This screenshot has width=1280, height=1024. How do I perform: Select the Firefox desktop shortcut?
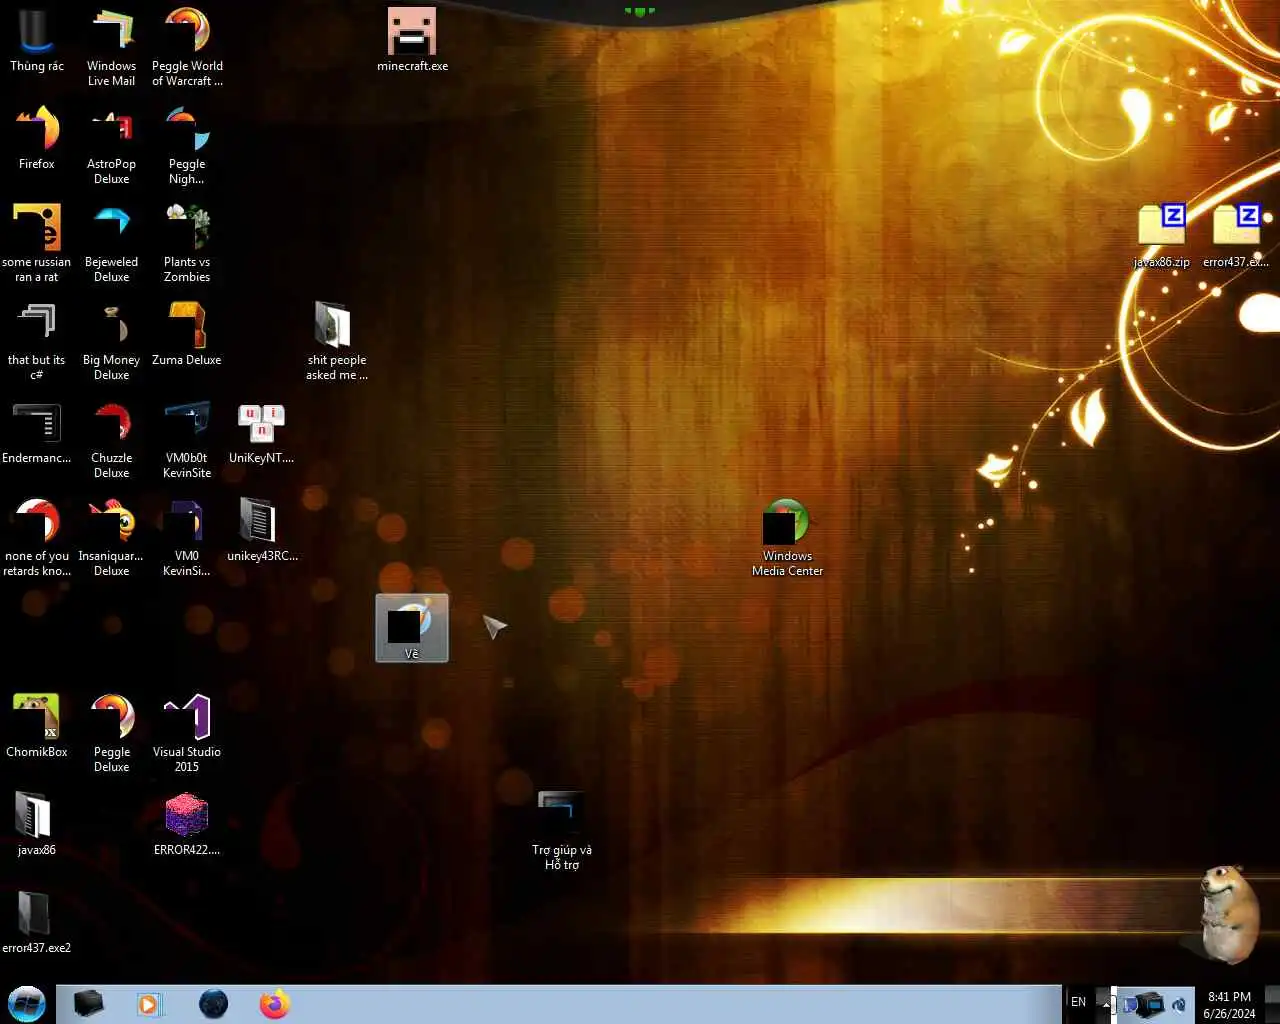(x=37, y=138)
